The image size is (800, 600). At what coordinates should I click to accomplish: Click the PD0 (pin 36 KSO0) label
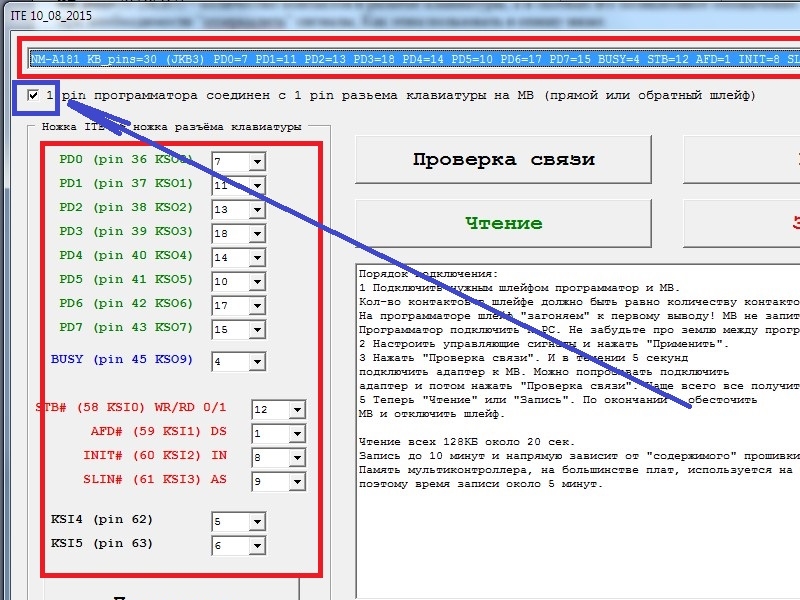coord(126,159)
